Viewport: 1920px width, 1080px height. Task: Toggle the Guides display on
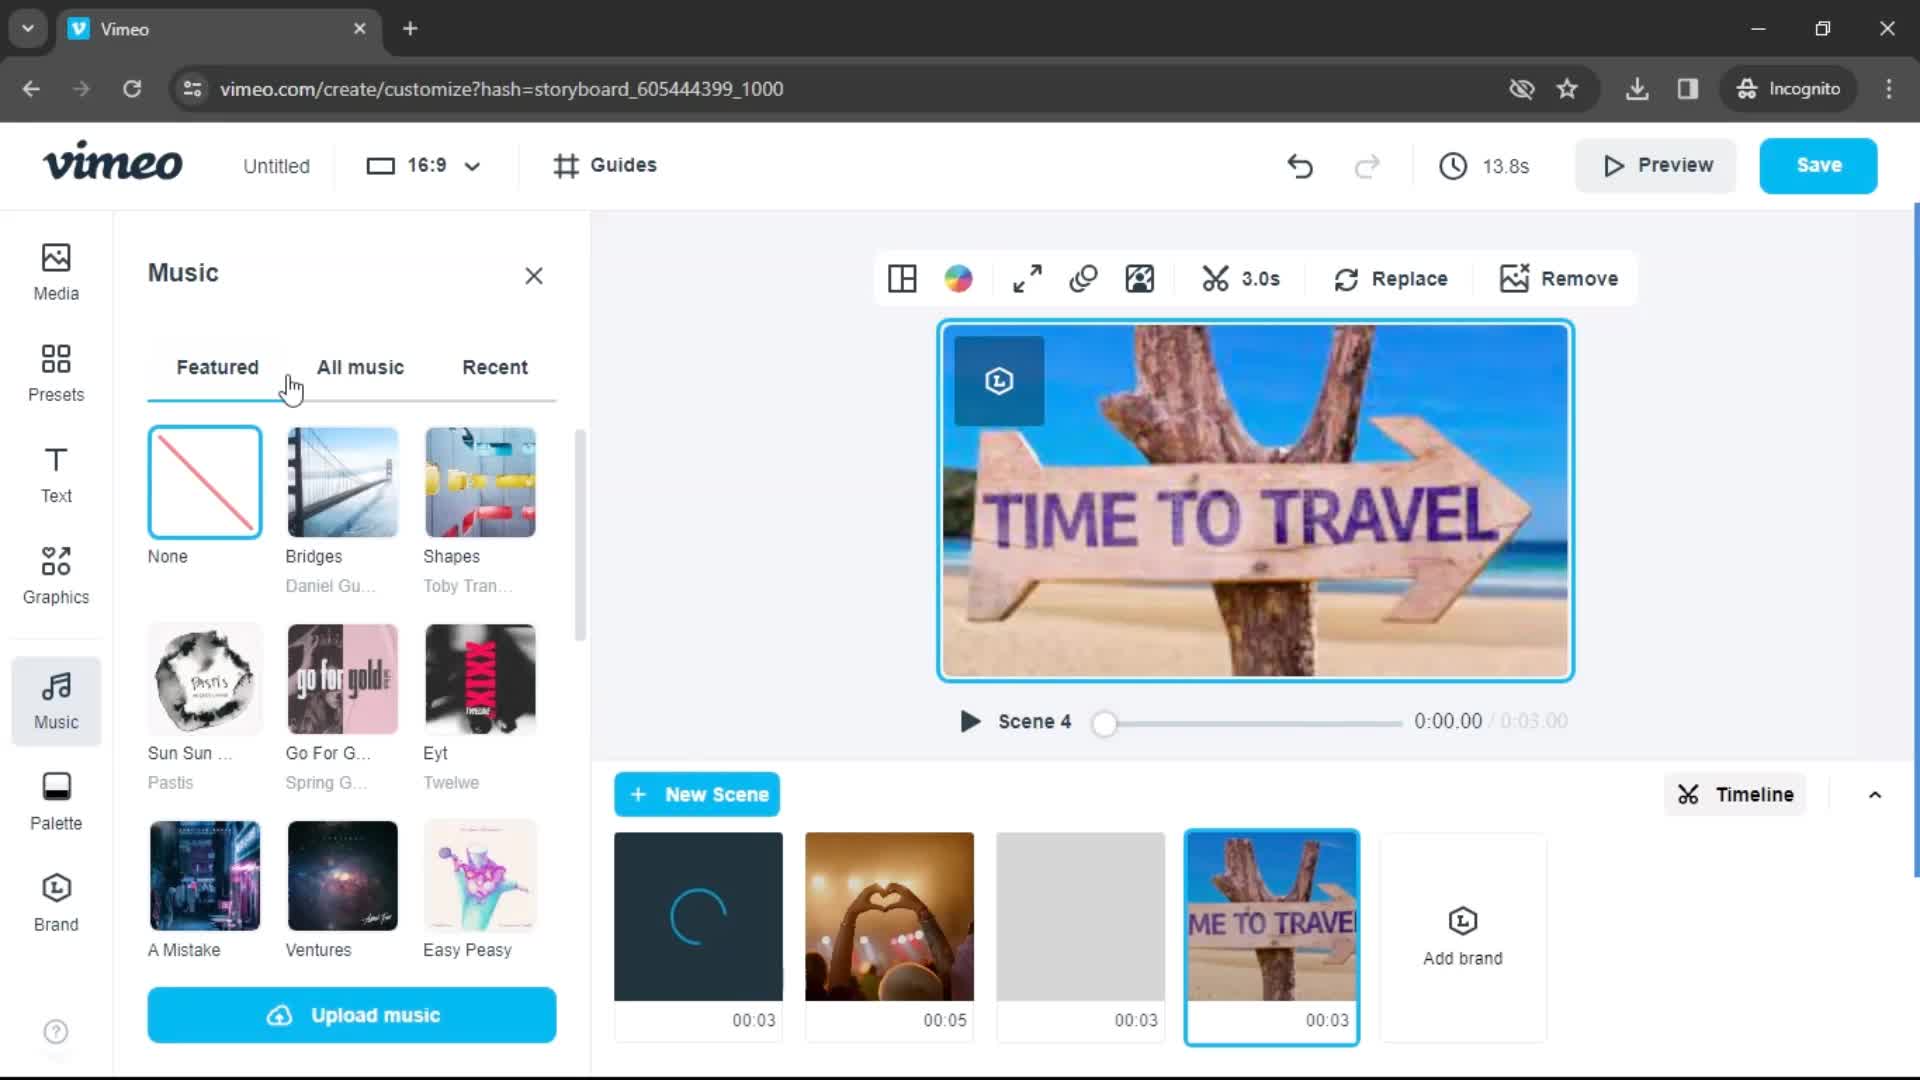tap(605, 165)
